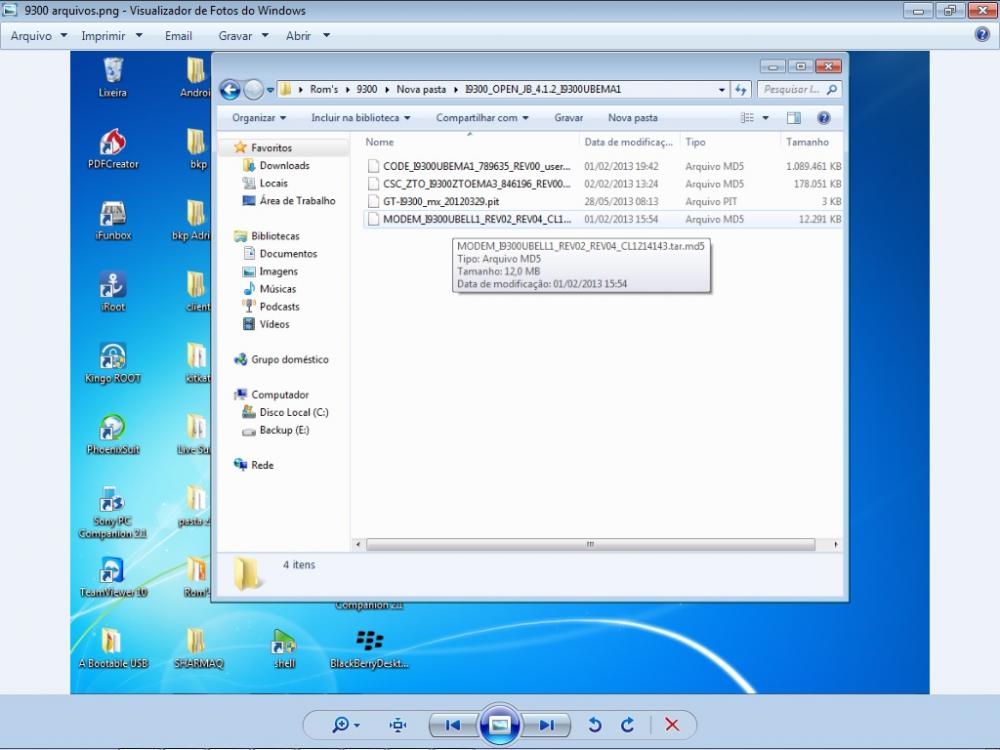Viewport: 1000px width, 750px height.
Task: Start the slideshow with the center button
Action: point(499,724)
